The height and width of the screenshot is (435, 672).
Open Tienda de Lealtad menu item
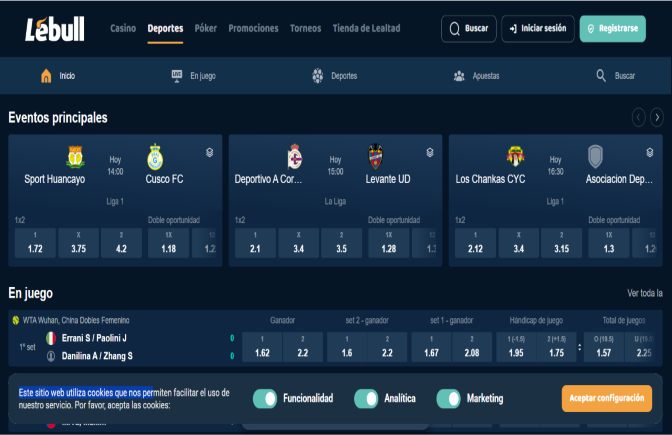tap(366, 28)
